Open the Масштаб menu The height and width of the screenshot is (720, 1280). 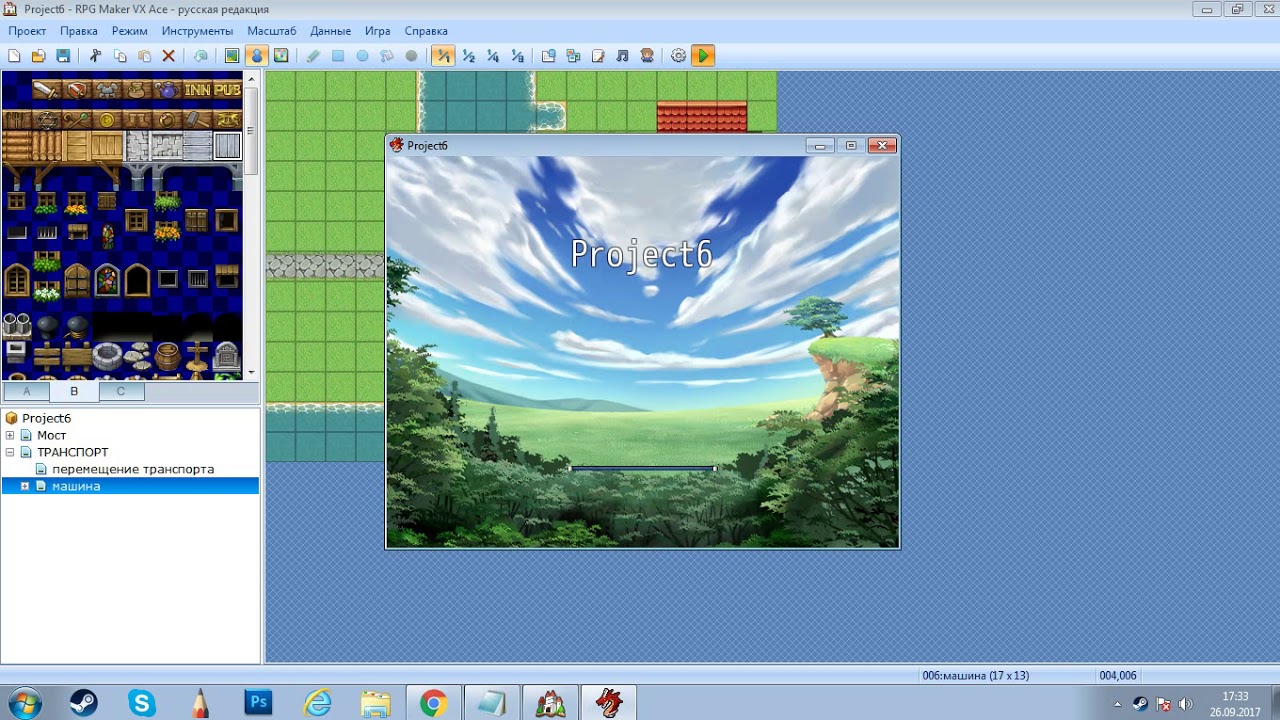pos(272,31)
